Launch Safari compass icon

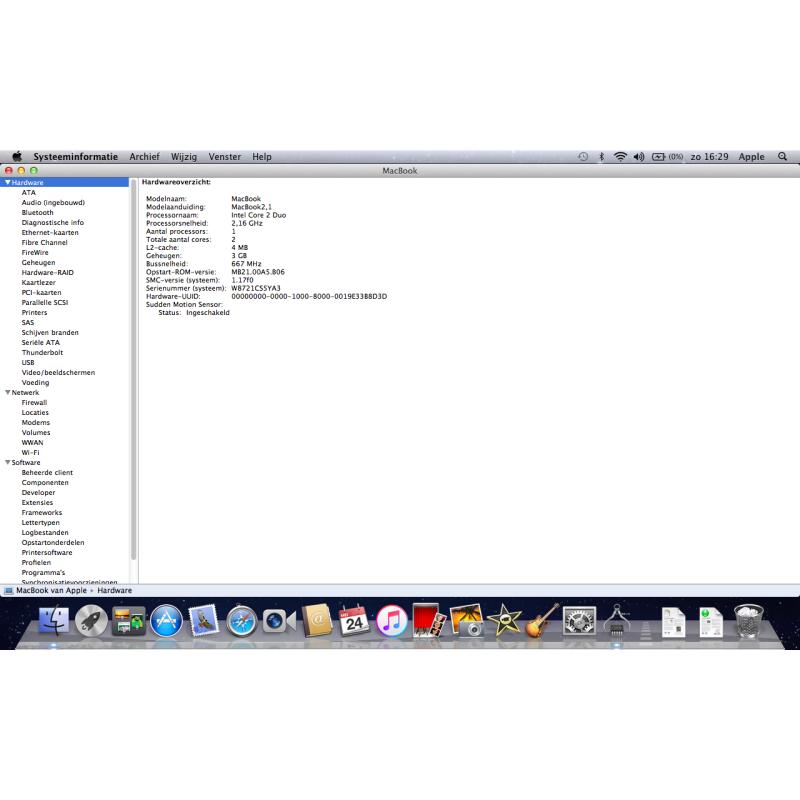241,621
